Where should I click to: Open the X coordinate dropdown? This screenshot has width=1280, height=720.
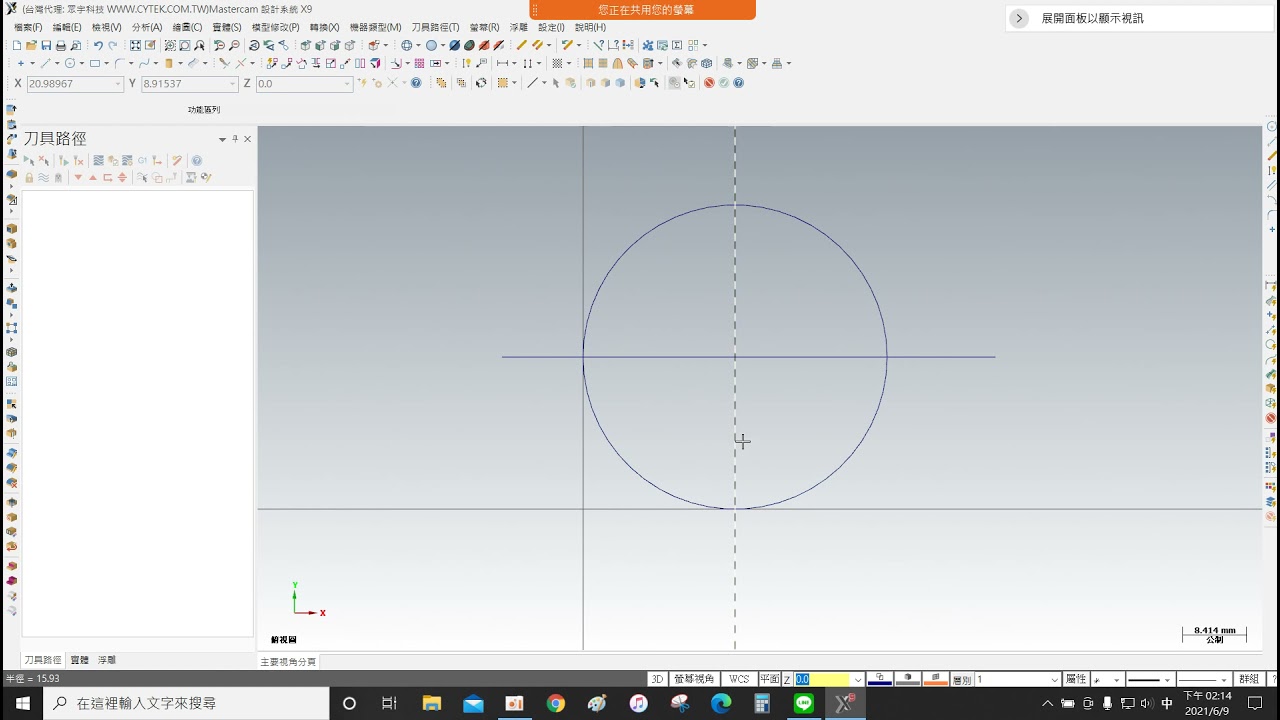(x=119, y=84)
